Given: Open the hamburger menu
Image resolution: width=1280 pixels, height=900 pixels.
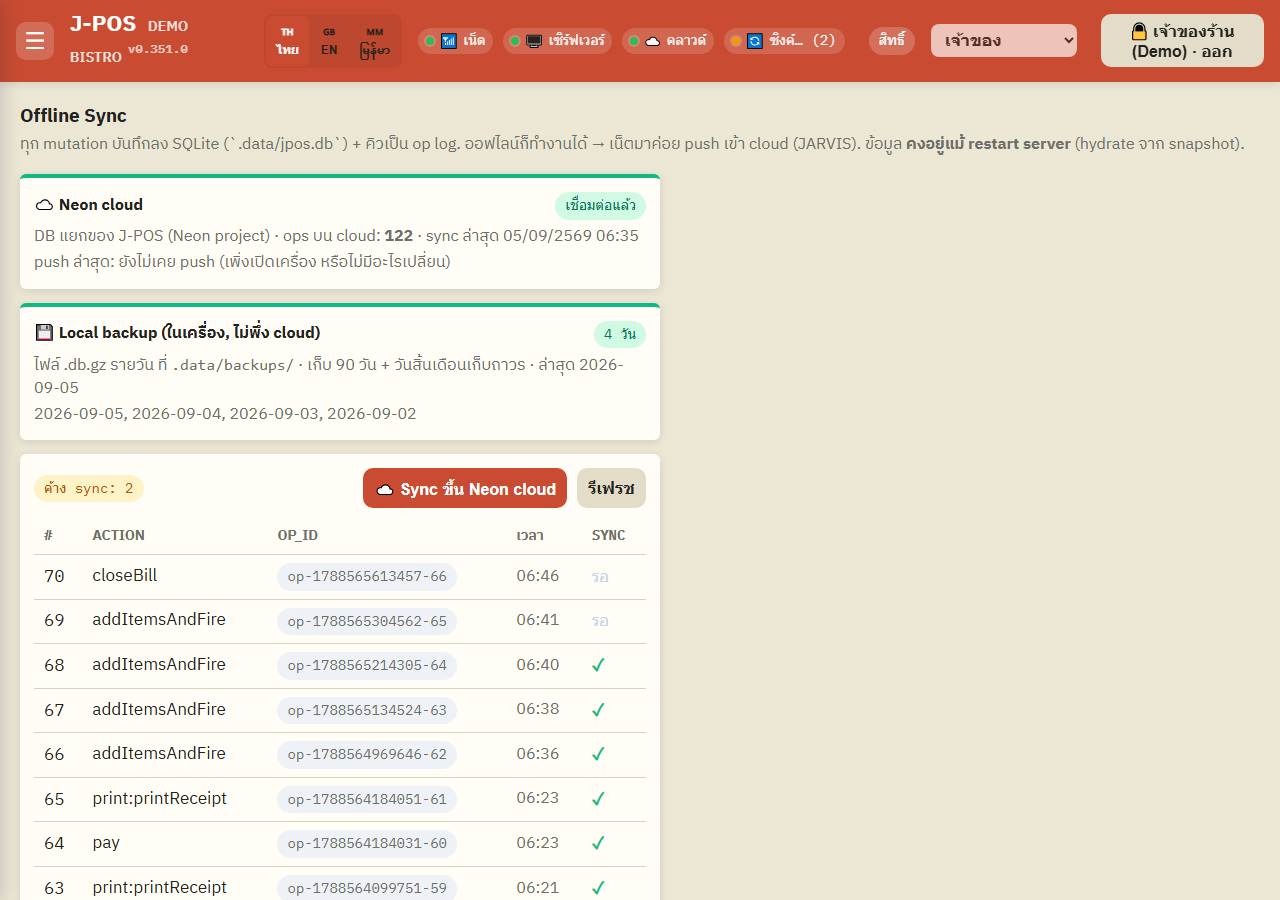Looking at the screenshot, I should tap(35, 41).
